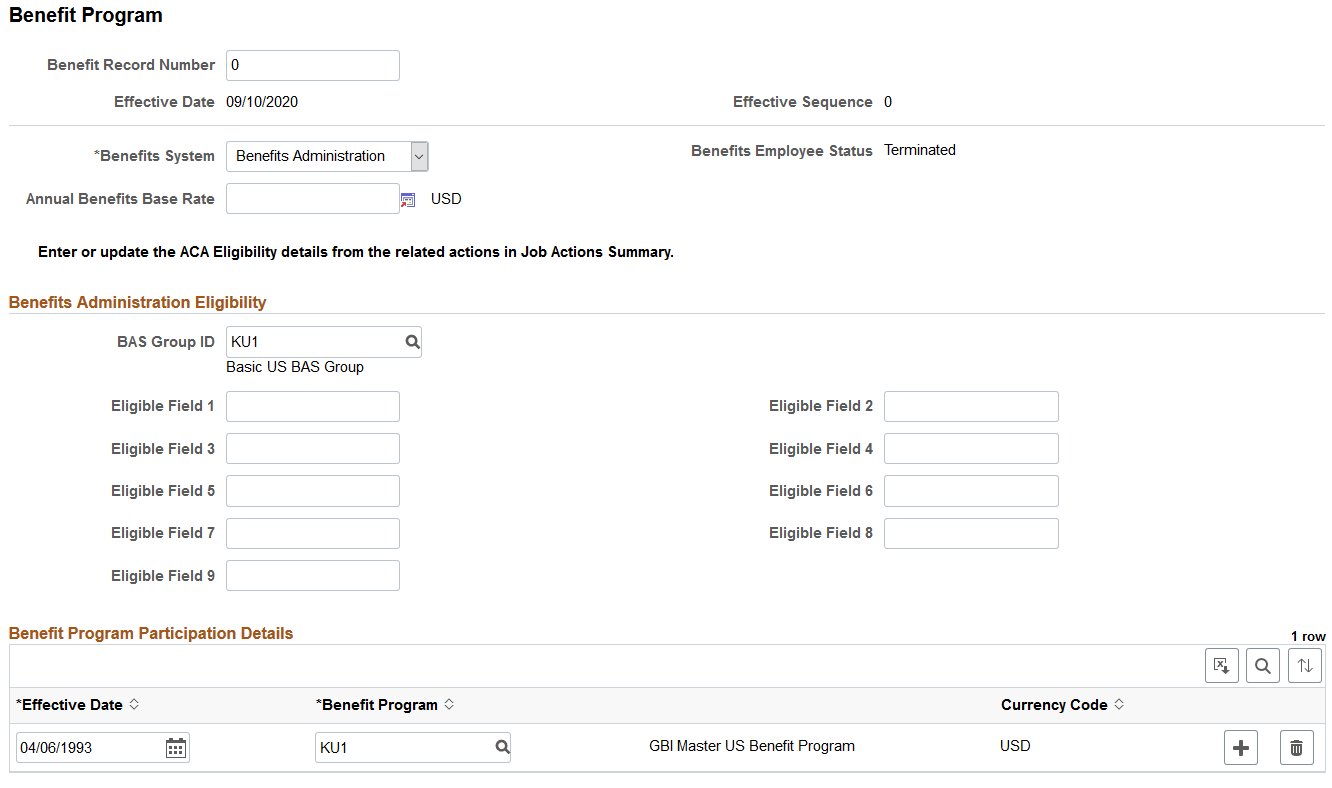Add a new participation row
1332x788 pixels.
[1241, 747]
